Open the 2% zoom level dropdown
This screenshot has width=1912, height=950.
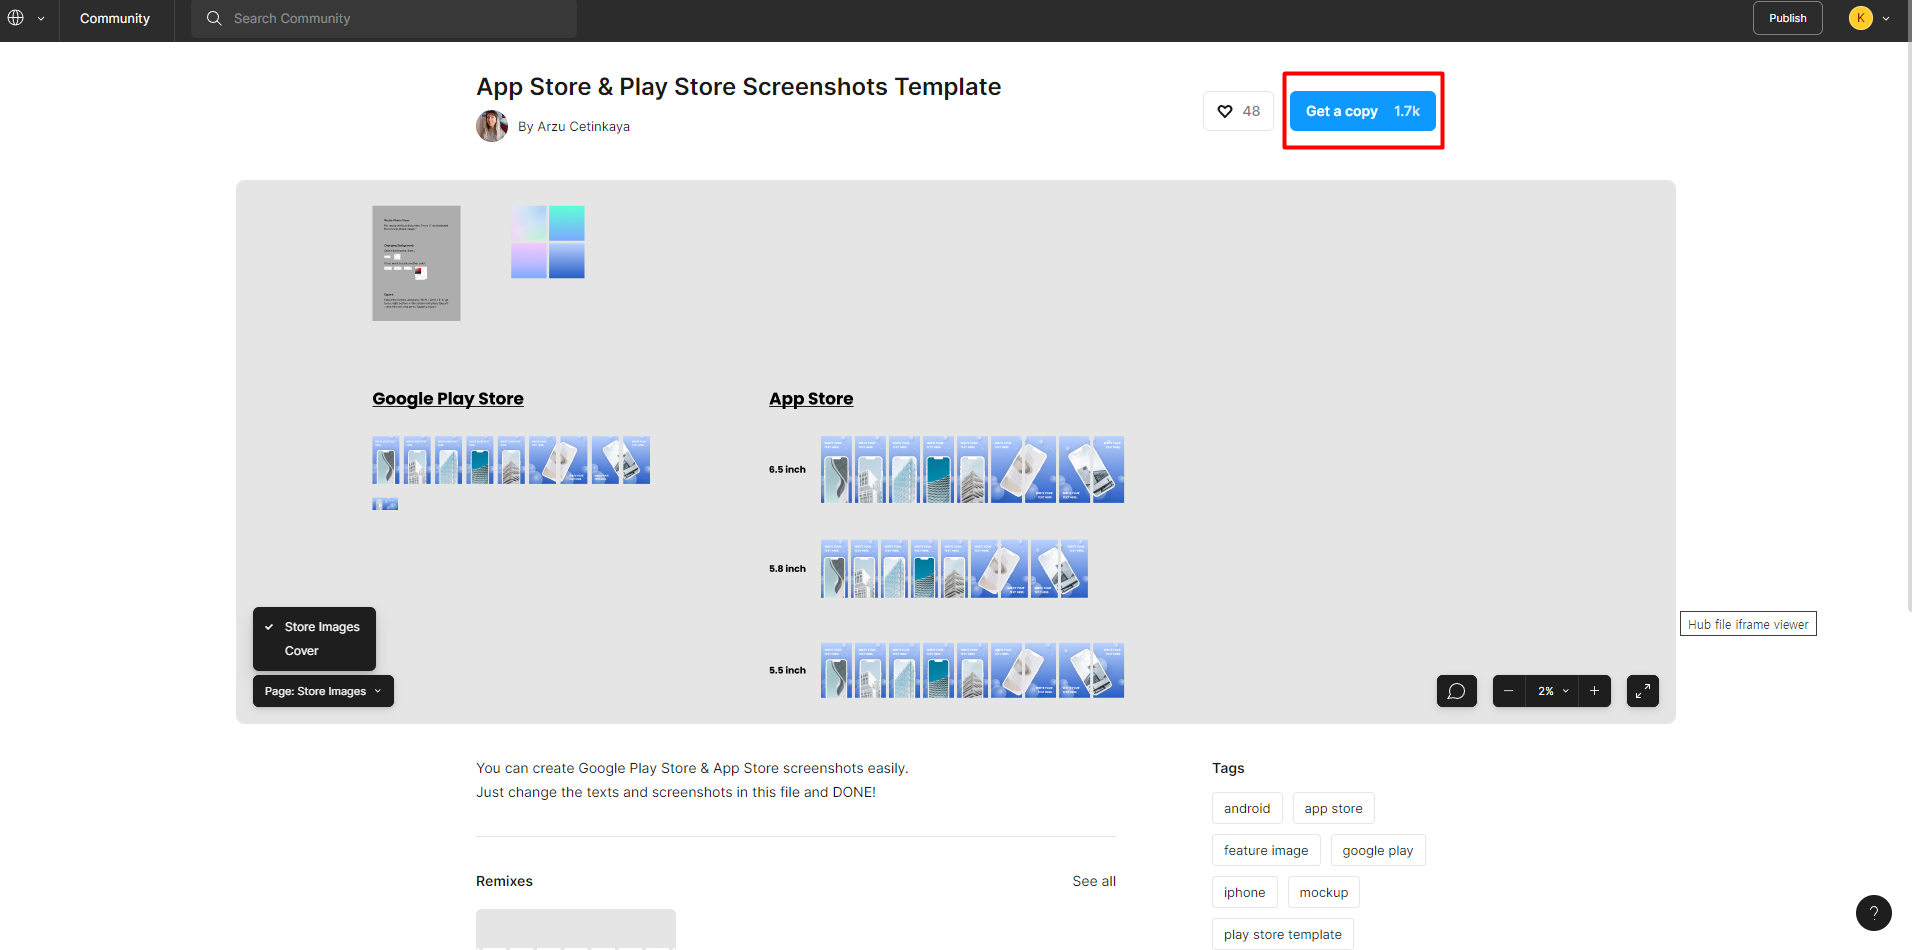point(1552,691)
